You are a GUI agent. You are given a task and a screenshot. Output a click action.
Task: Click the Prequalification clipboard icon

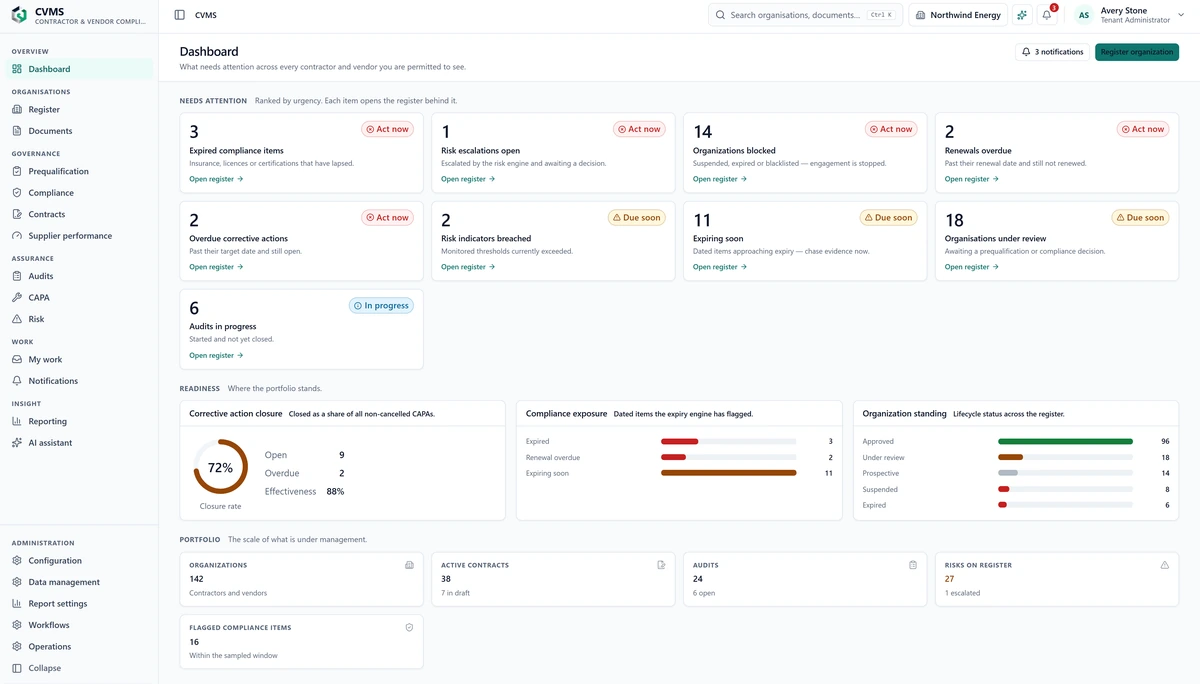click(x=17, y=171)
